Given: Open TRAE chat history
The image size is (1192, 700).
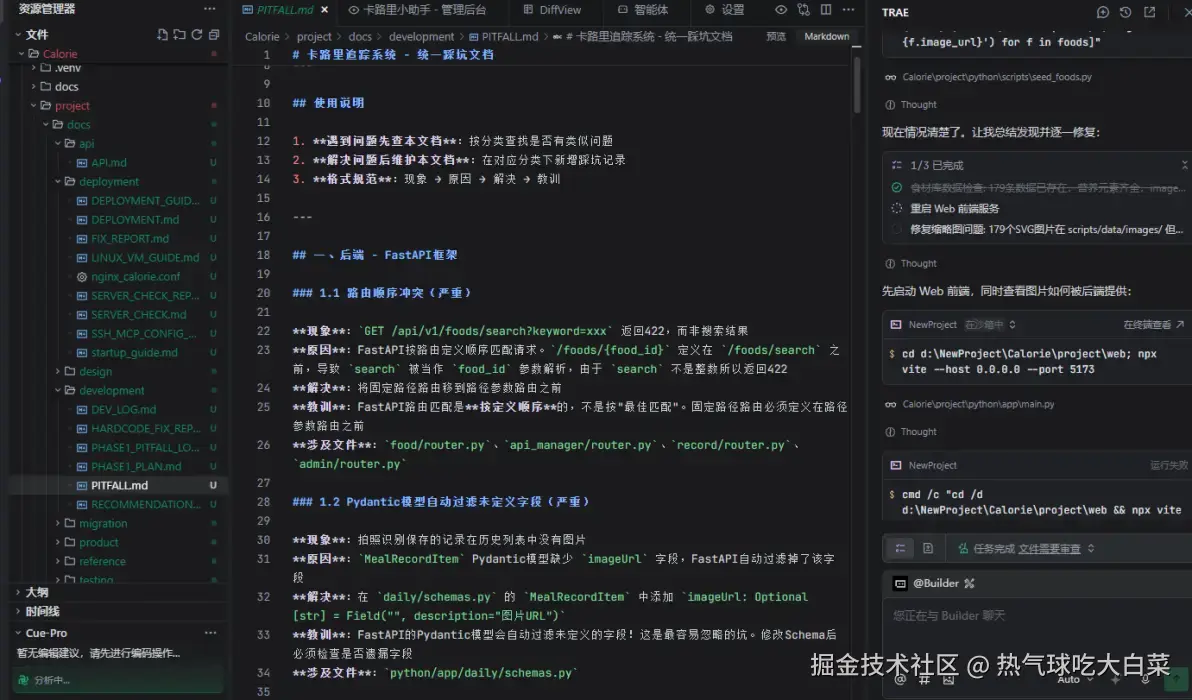Looking at the screenshot, I should point(1125,12).
